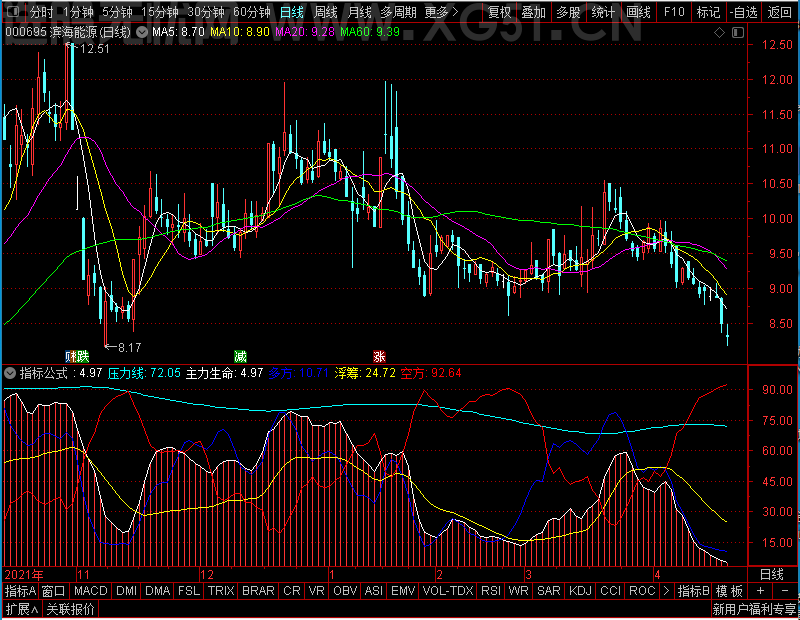Viewport: 800px width, 620px height.
Task: Click the 叠加 overlay button
Action: pos(534,12)
